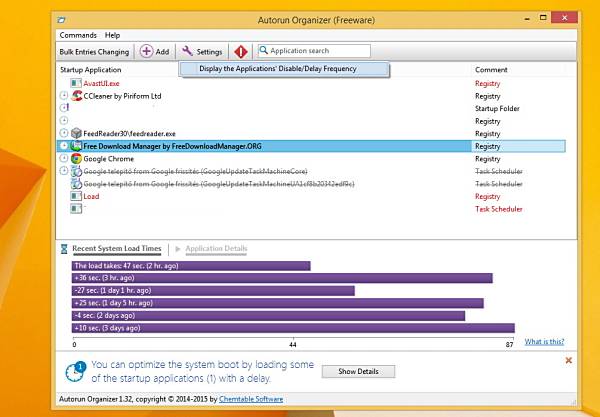This screenshot has width=600, height=417.
Task: Maximize the Autorun Organizer window
Action: [x=543, y=18]
